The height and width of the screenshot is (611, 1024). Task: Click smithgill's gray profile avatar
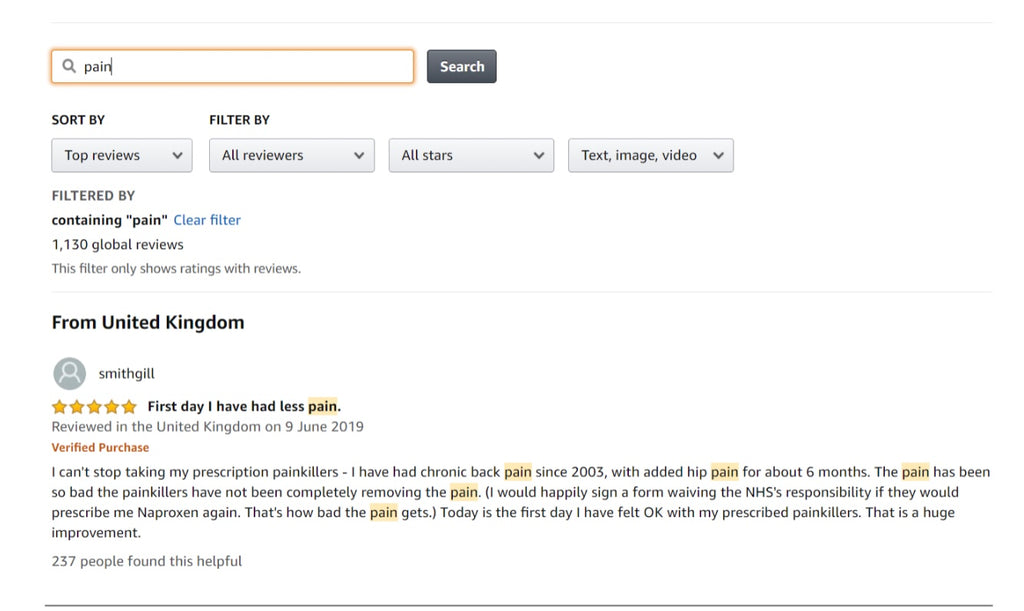[x=69, y=374]
